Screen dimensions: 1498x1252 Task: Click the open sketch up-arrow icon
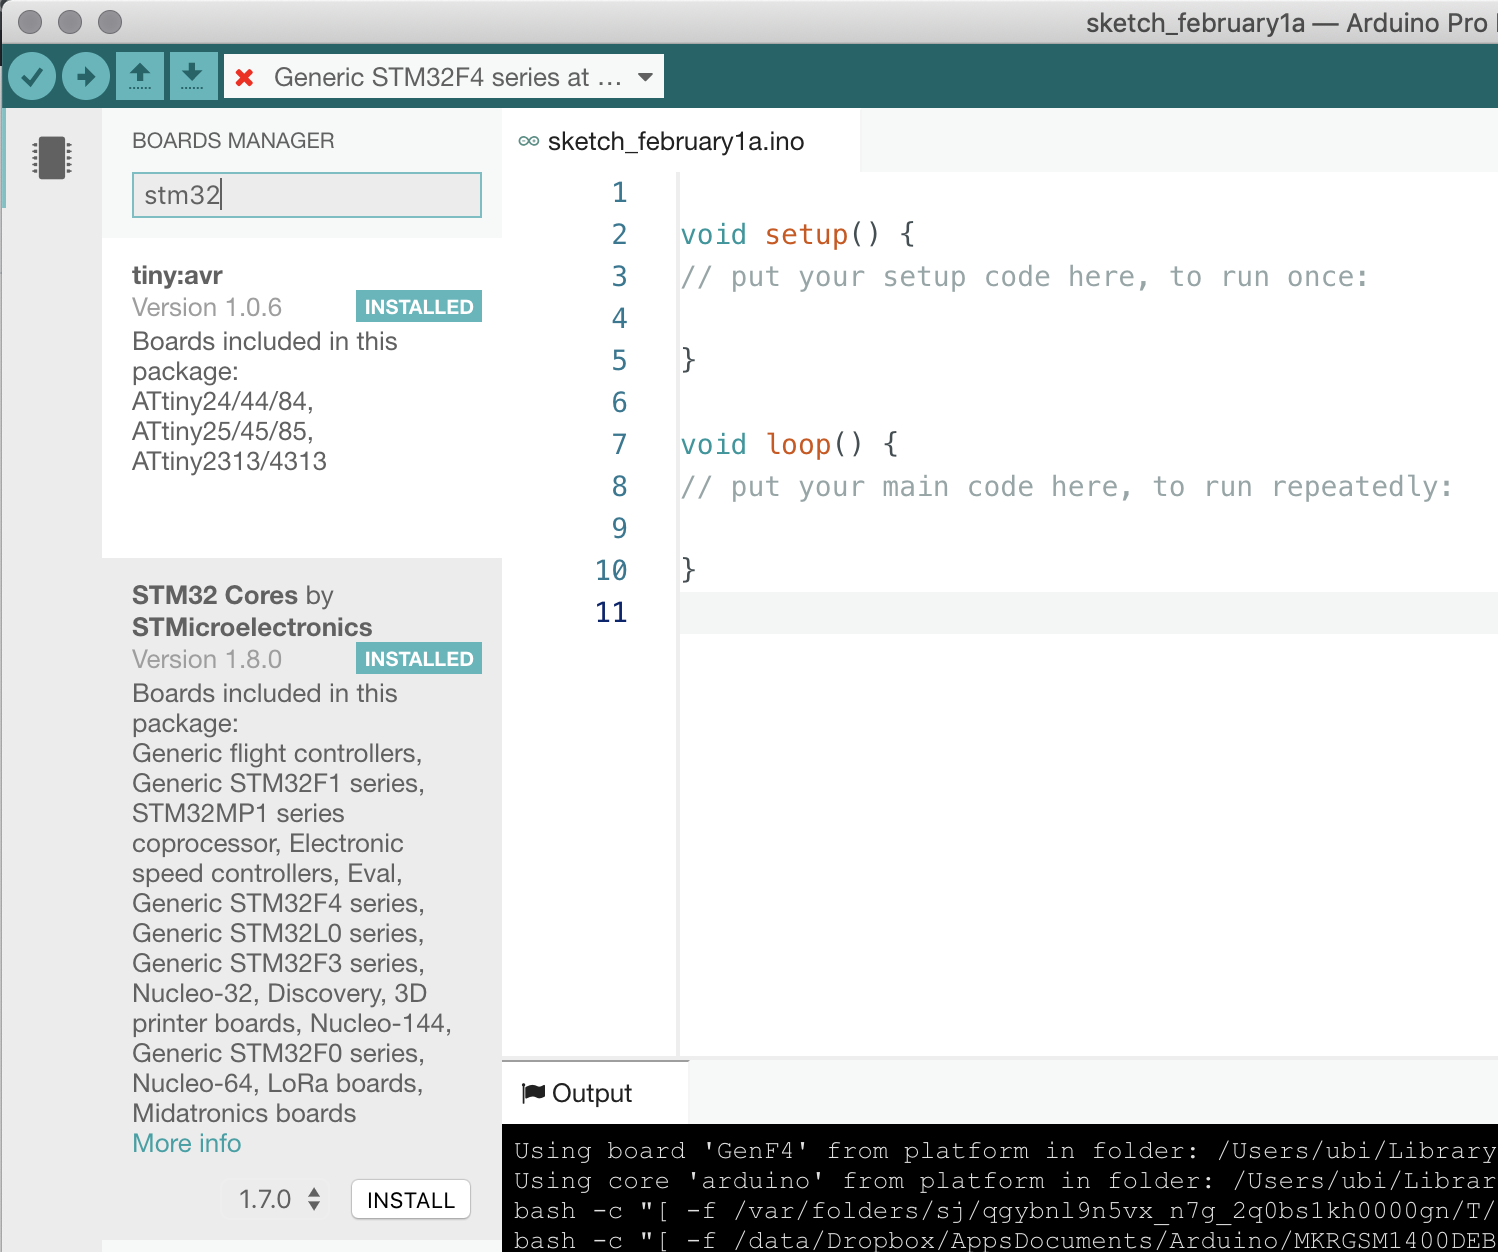140,76
